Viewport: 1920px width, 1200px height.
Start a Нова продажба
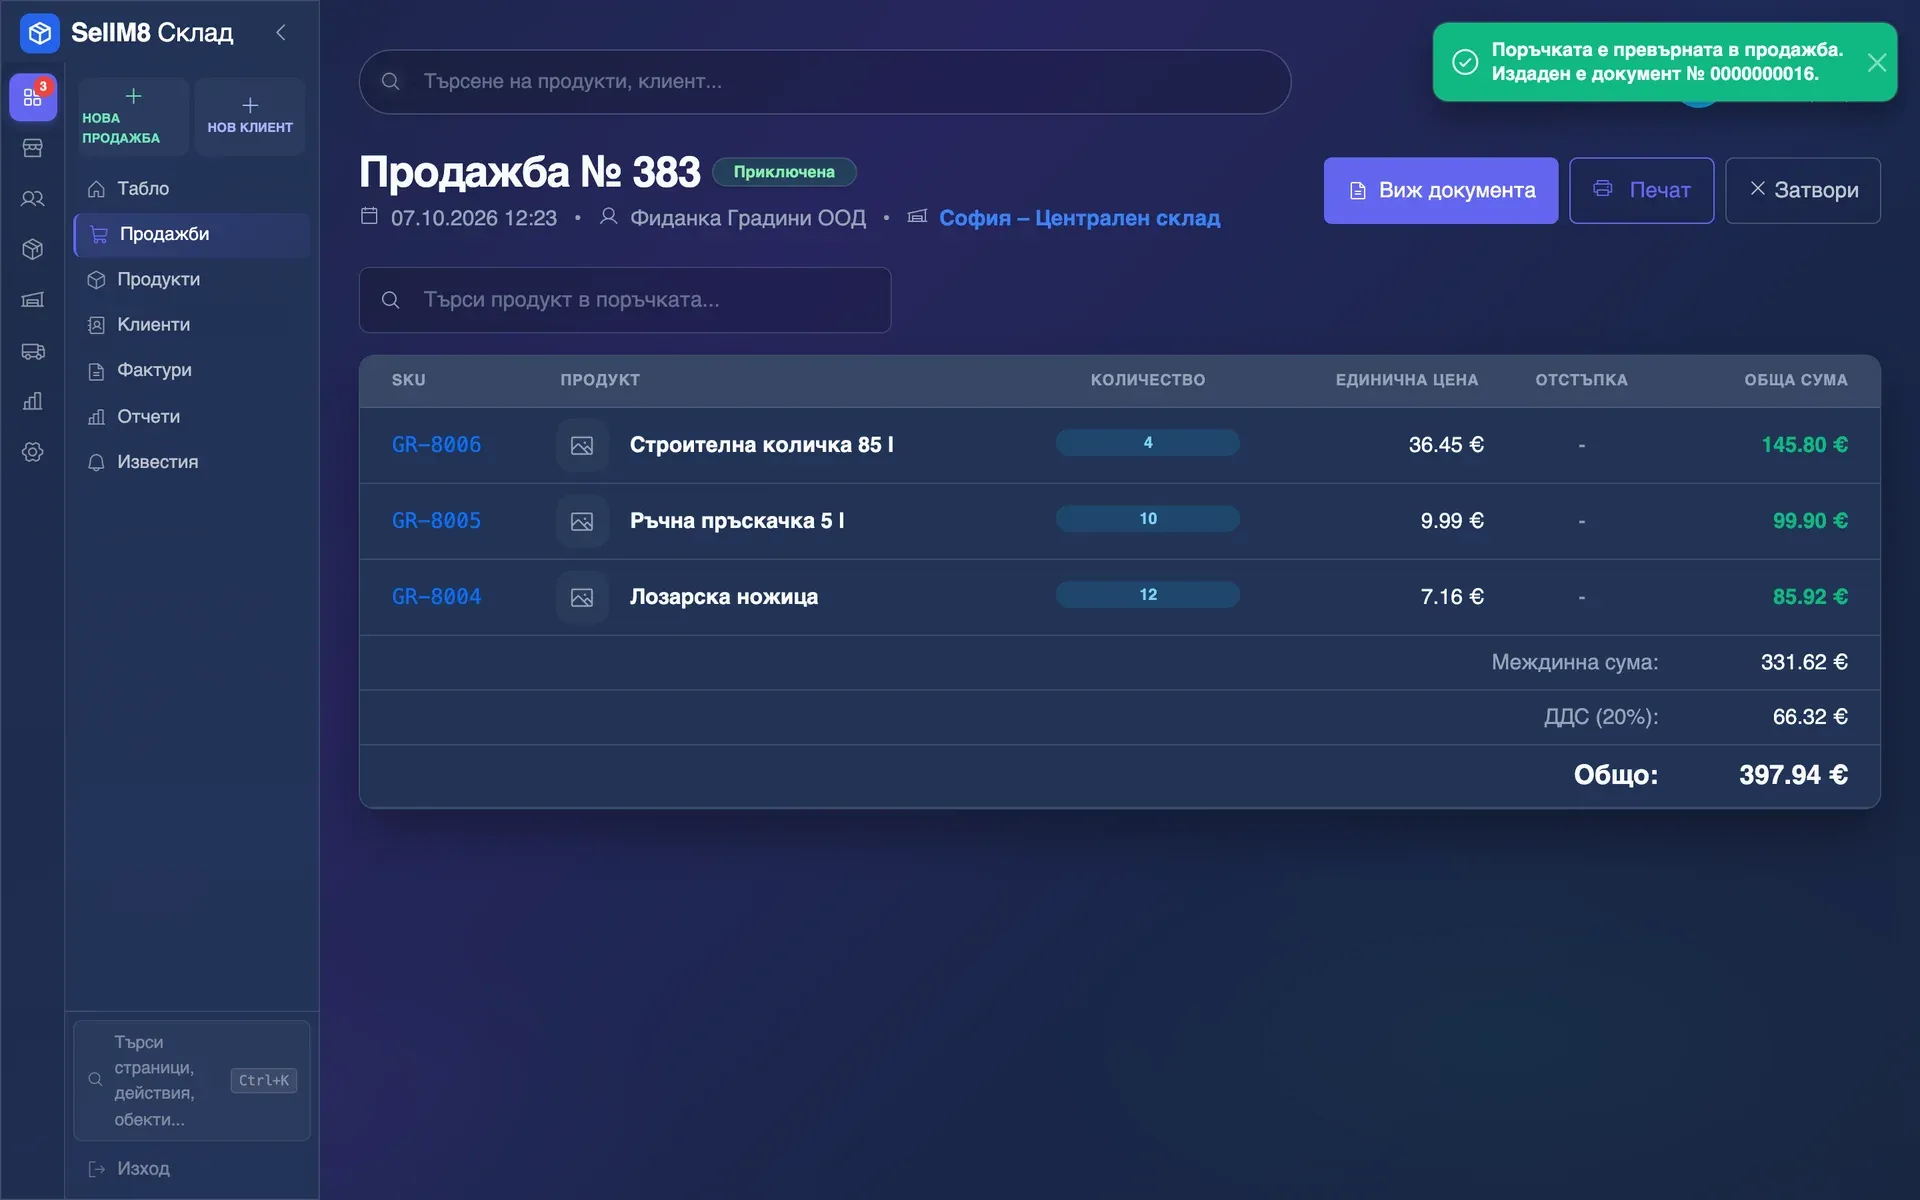click(x=133, y=116)
